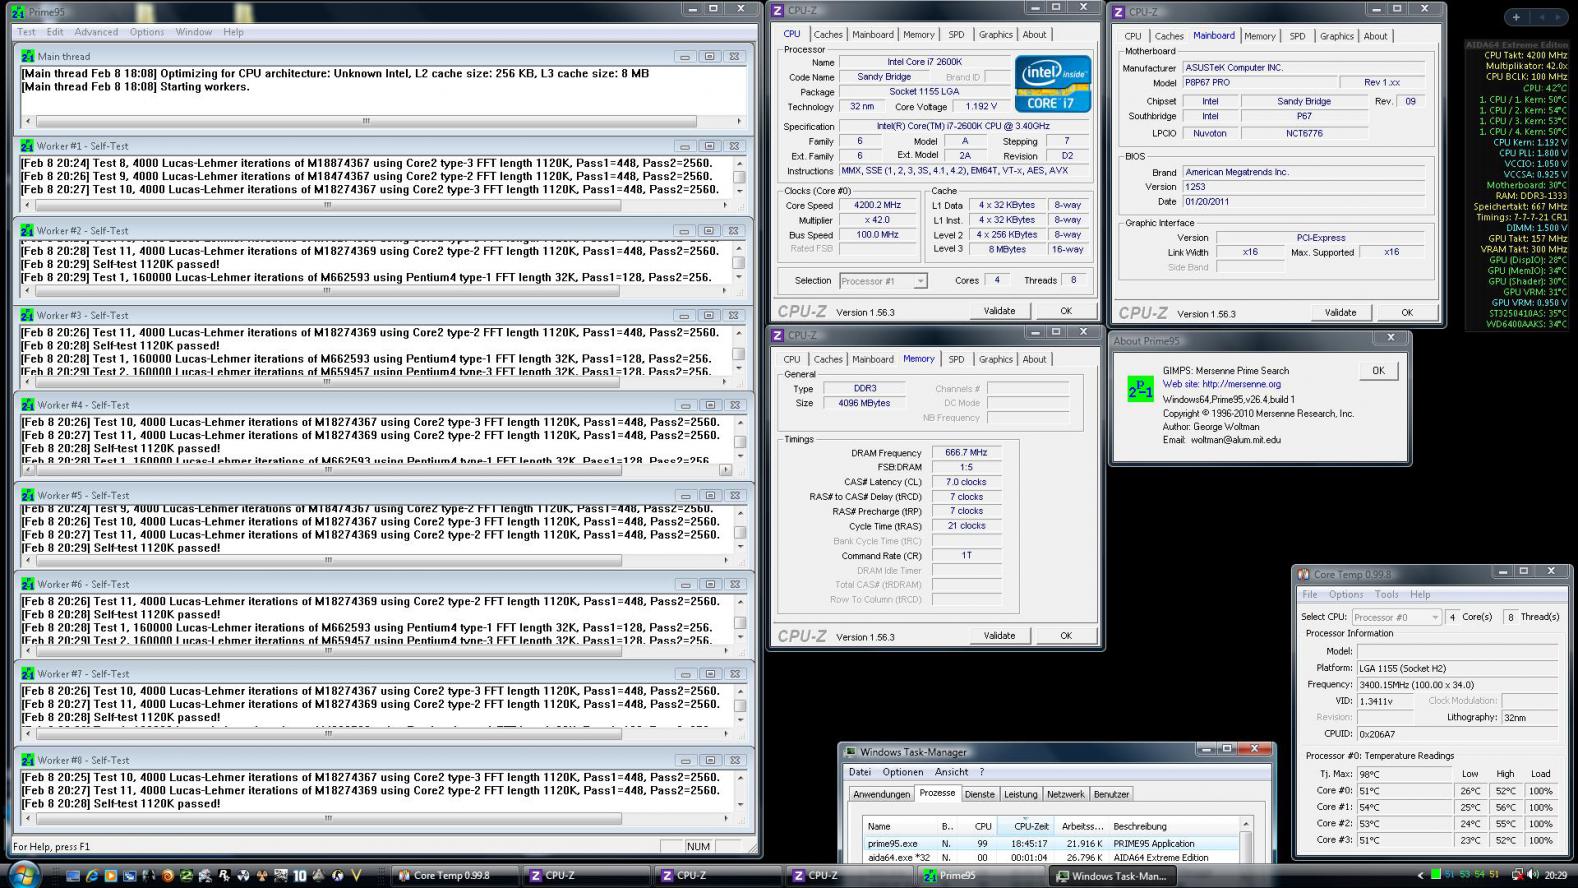Click the Prime95 icon in About dialog
This screenshot has width=1578, height=888.
click(x=1140, y=390)
